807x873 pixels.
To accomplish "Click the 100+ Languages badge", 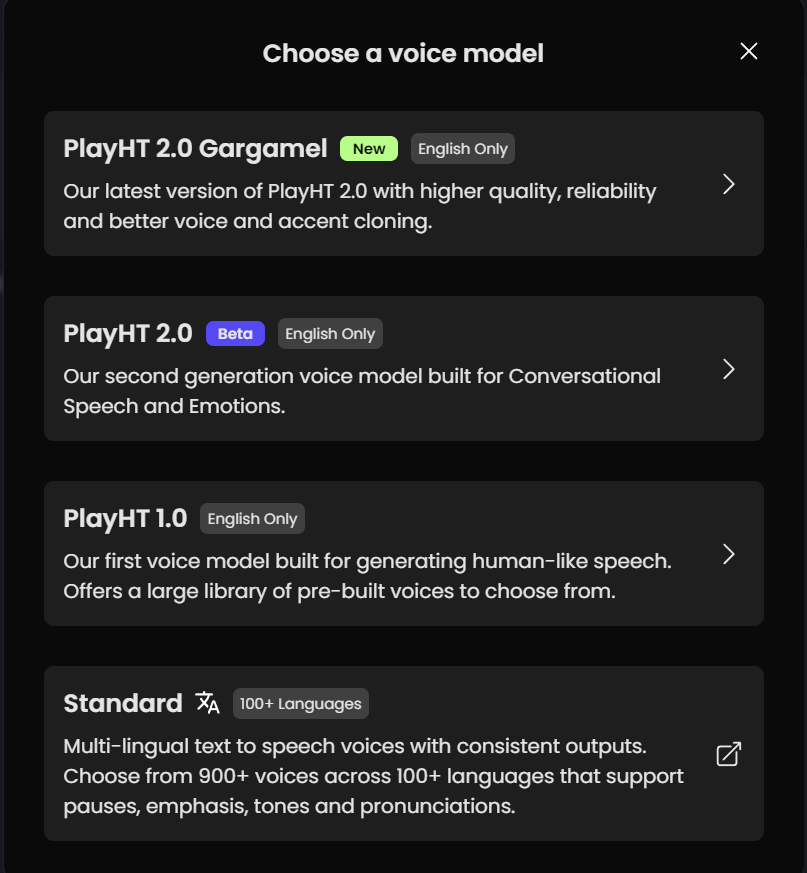I will (x=301, y=704).
